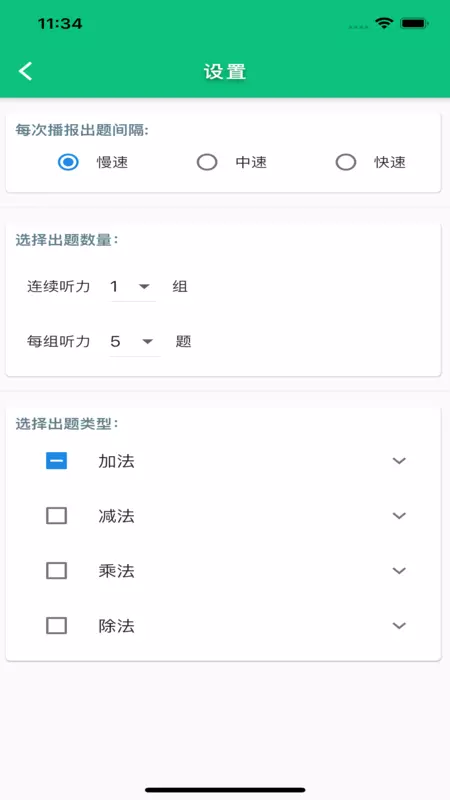Tap the 除法 label text
This screenshot has height=800, width=450.
[x=116, y=626]
